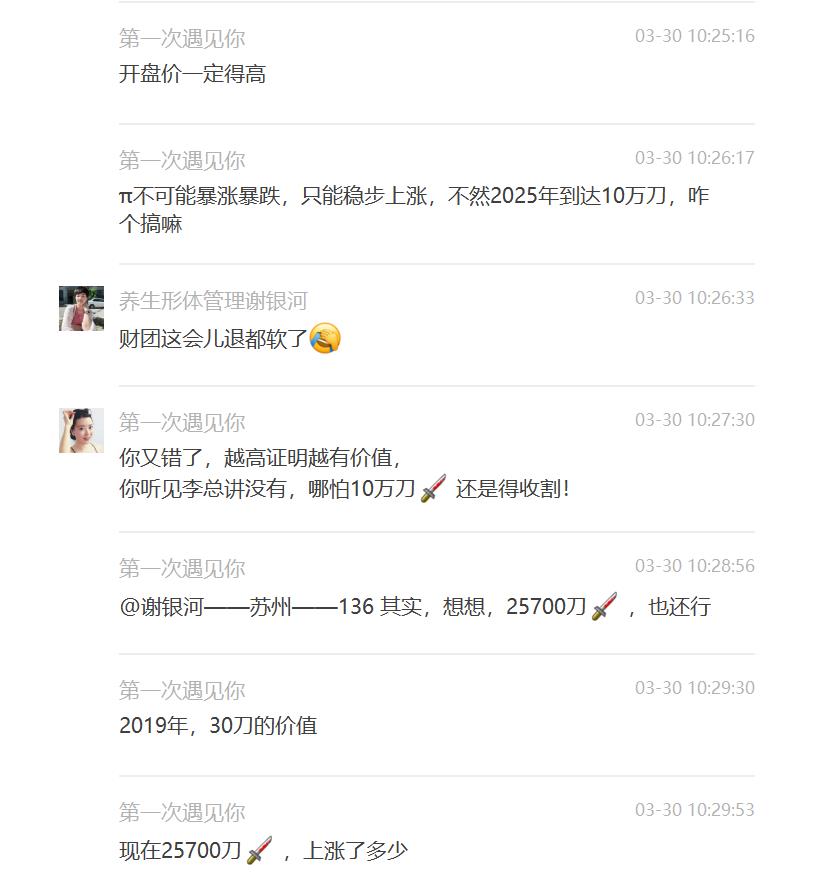Click timestamp 03-30 10:28:56
The width and height of the screenshot is (817, 881).
pyautogui.click(x=695, y=565)
